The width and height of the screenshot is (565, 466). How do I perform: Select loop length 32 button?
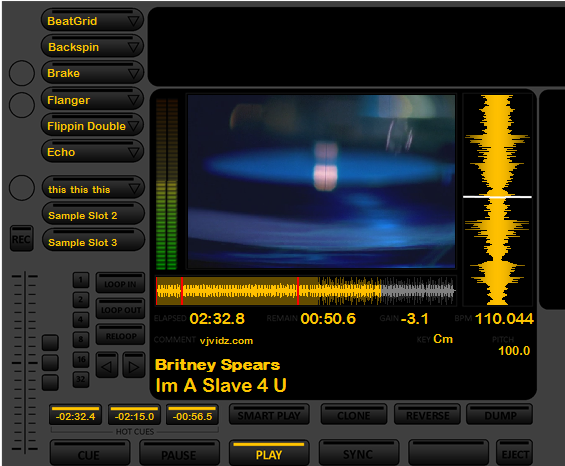click(x=81, y=379)
